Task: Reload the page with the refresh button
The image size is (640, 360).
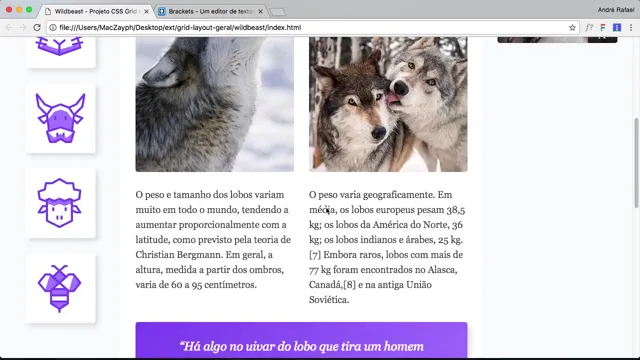Action: [37, 27]
